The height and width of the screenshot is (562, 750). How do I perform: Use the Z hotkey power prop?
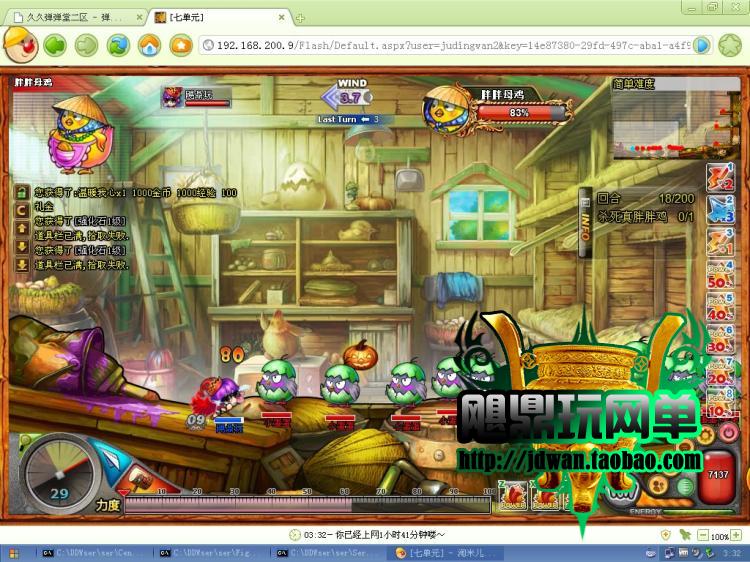(513, 496)
